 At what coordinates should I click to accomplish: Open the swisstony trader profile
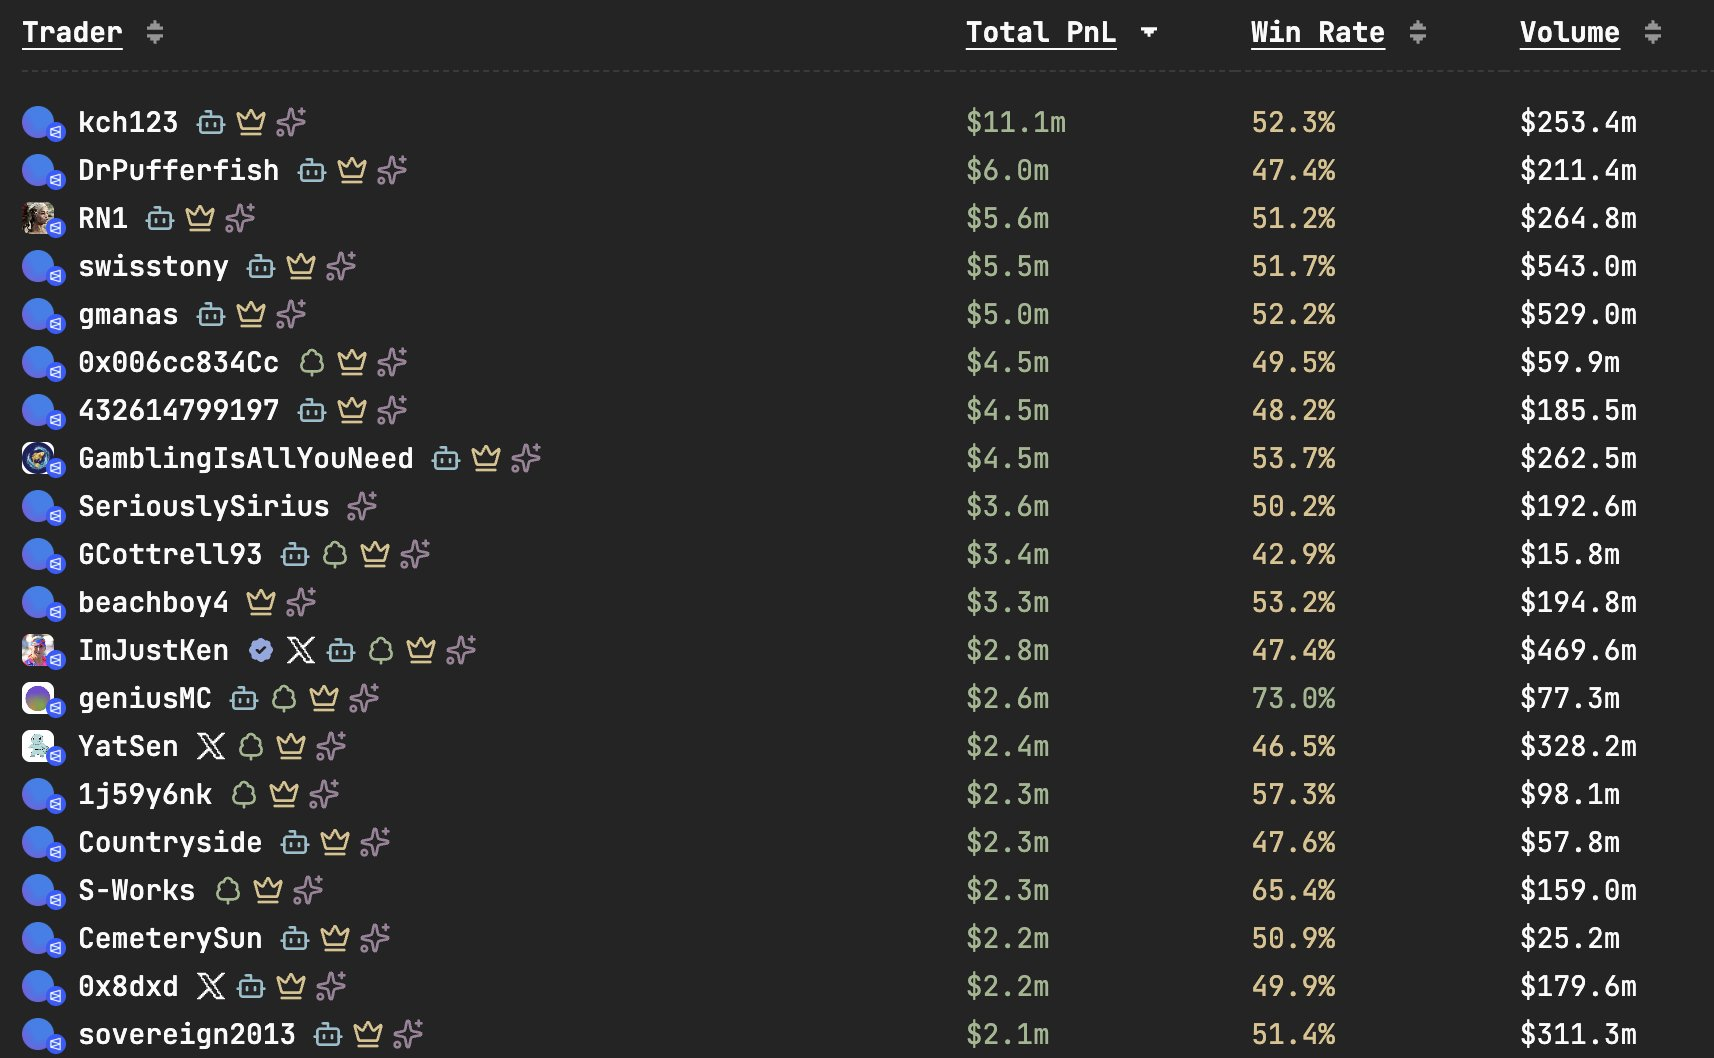click(153, 266)
